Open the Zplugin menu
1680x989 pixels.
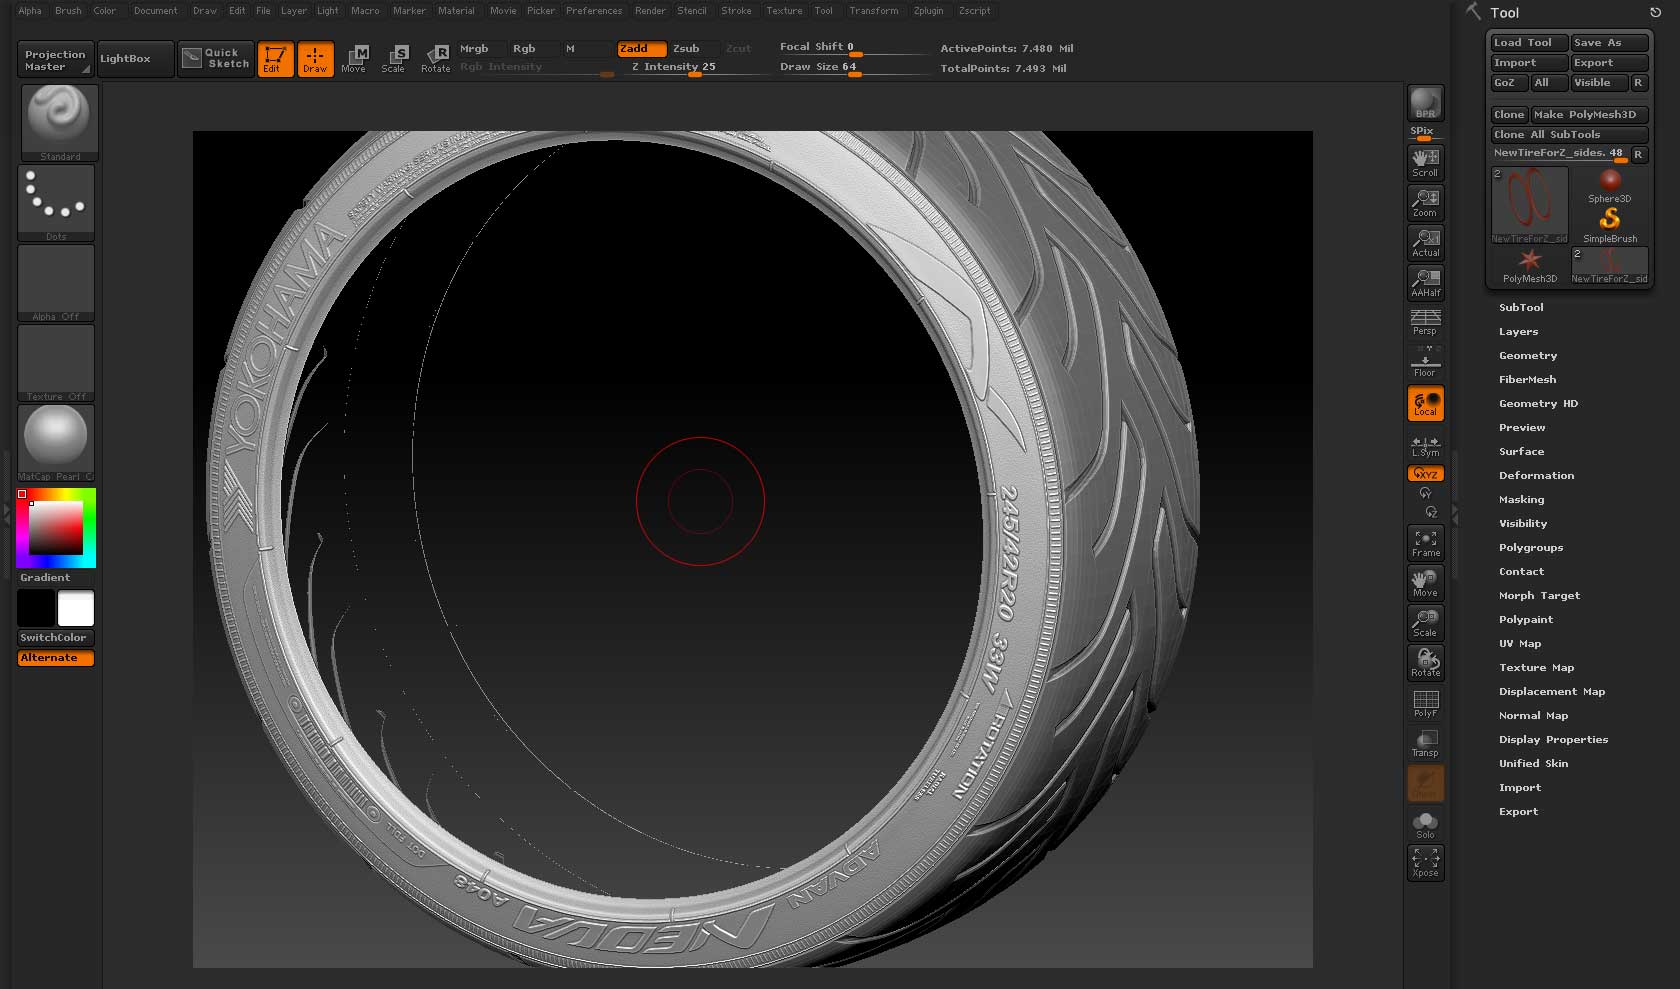[928, 11]
